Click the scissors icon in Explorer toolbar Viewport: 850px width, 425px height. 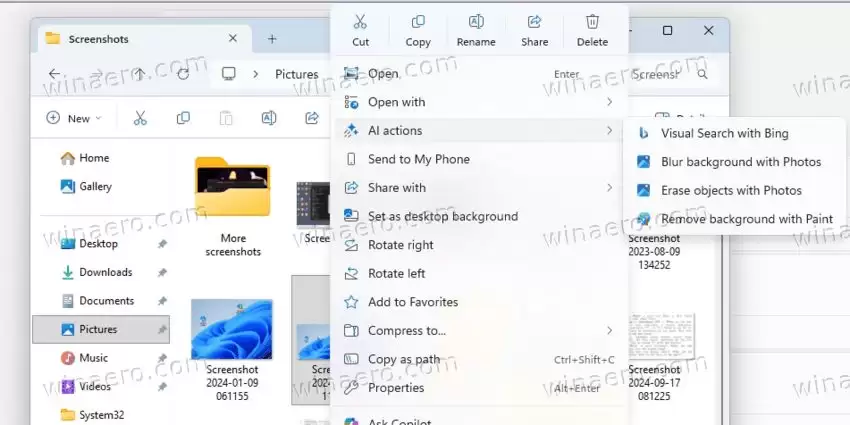140,118
